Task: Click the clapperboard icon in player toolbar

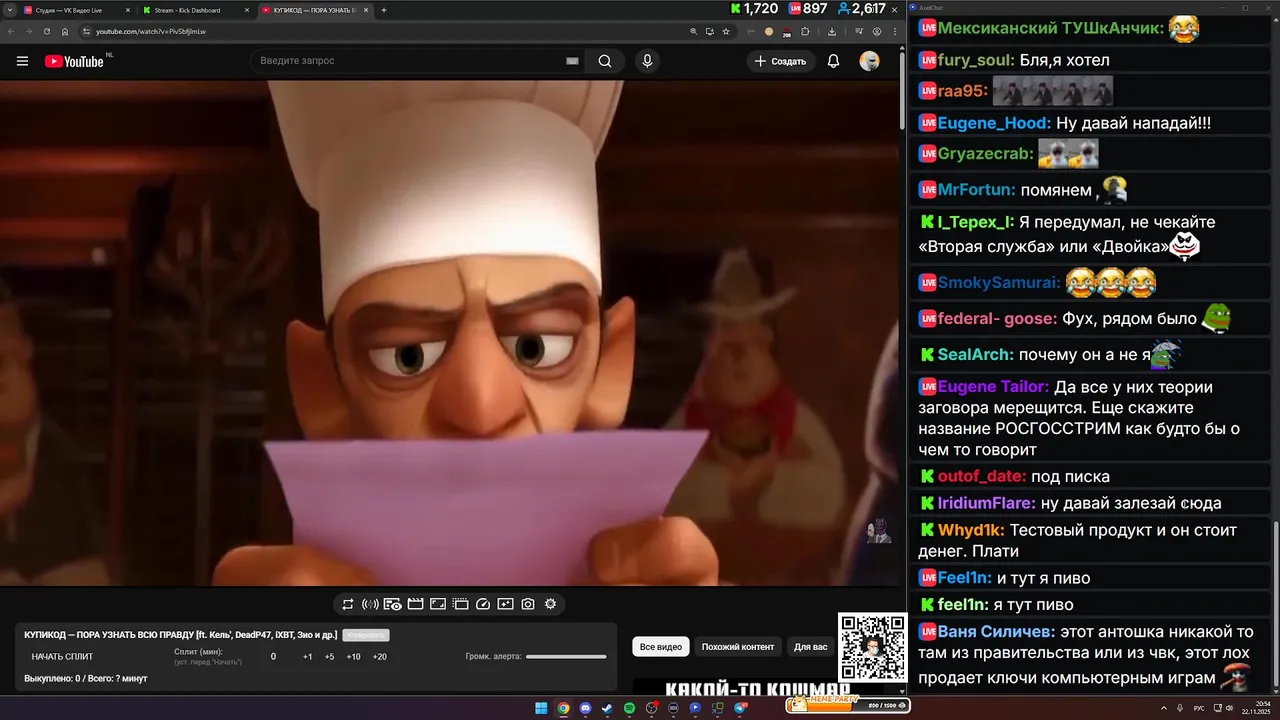Action: [x=415, y=604]
